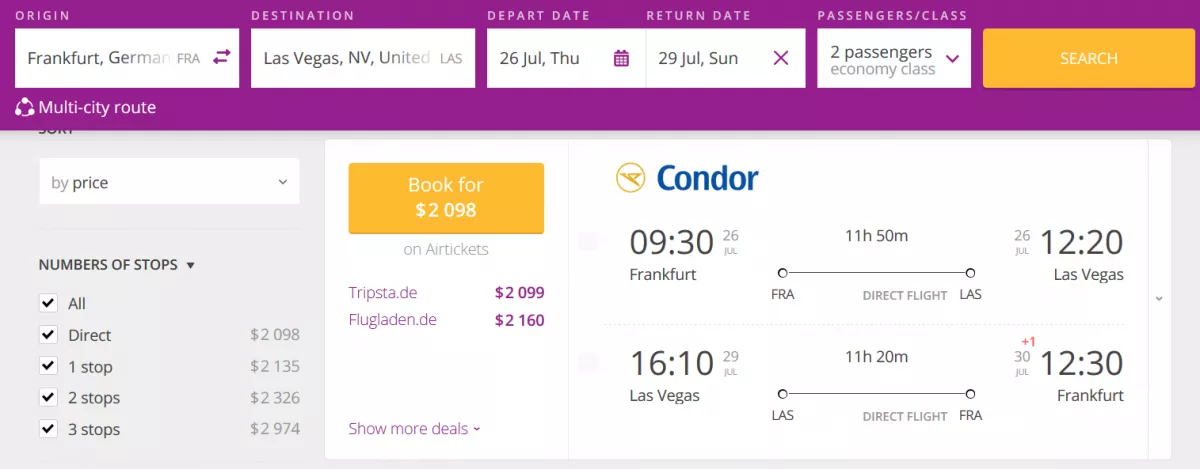Focus the Destination Las Vegas input field
Screen dimensions: 1200x469
point(363,58)
